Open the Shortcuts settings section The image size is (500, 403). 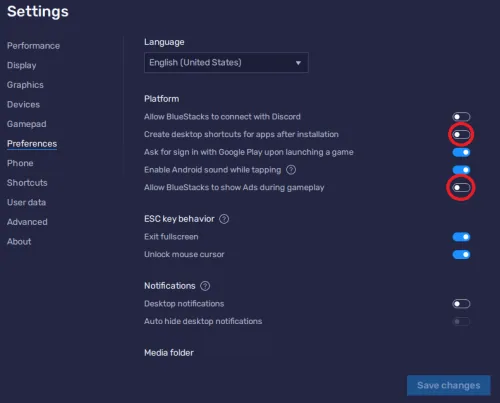coord(27,183)
